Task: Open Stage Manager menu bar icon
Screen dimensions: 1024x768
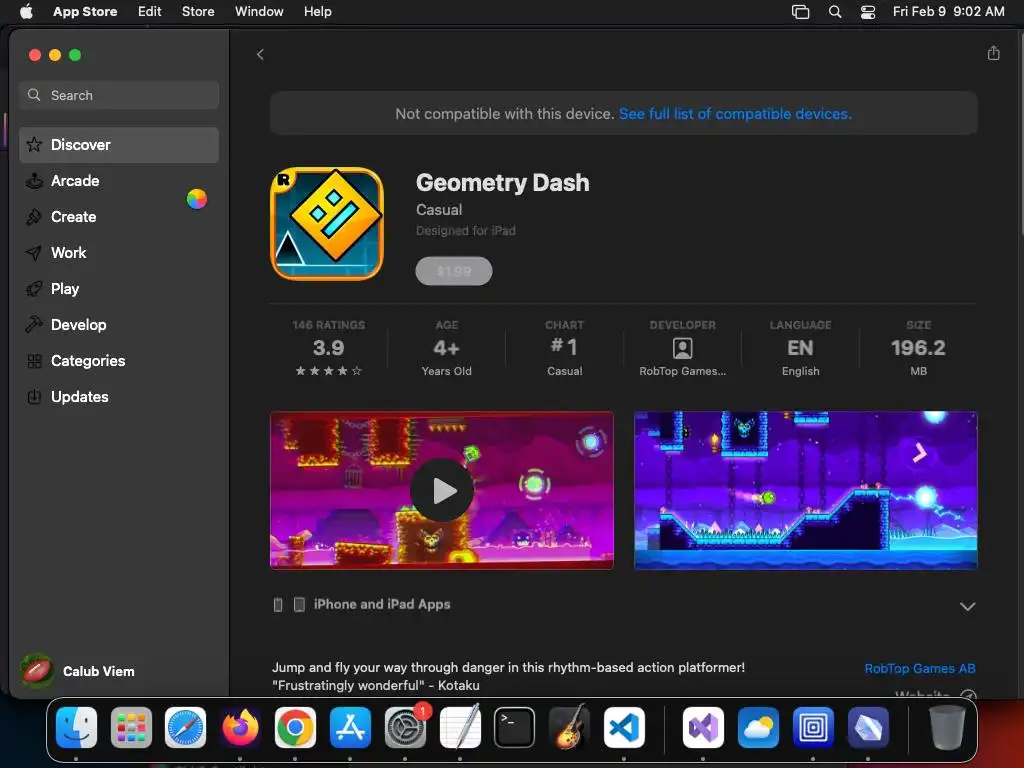Action: (x=800, y=11)
